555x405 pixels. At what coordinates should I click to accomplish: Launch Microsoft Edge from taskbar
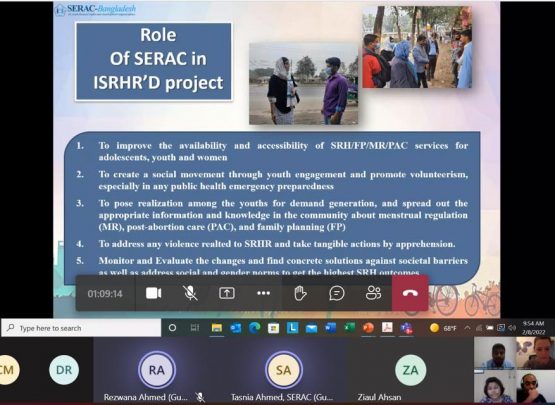click(x=254, y=329)
